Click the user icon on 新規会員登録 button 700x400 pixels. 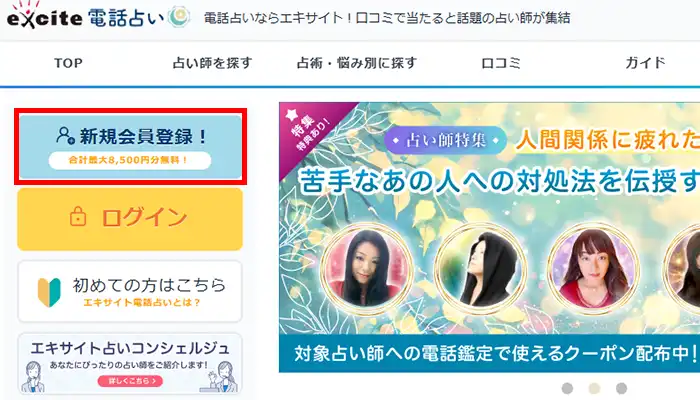click(65, 135)
